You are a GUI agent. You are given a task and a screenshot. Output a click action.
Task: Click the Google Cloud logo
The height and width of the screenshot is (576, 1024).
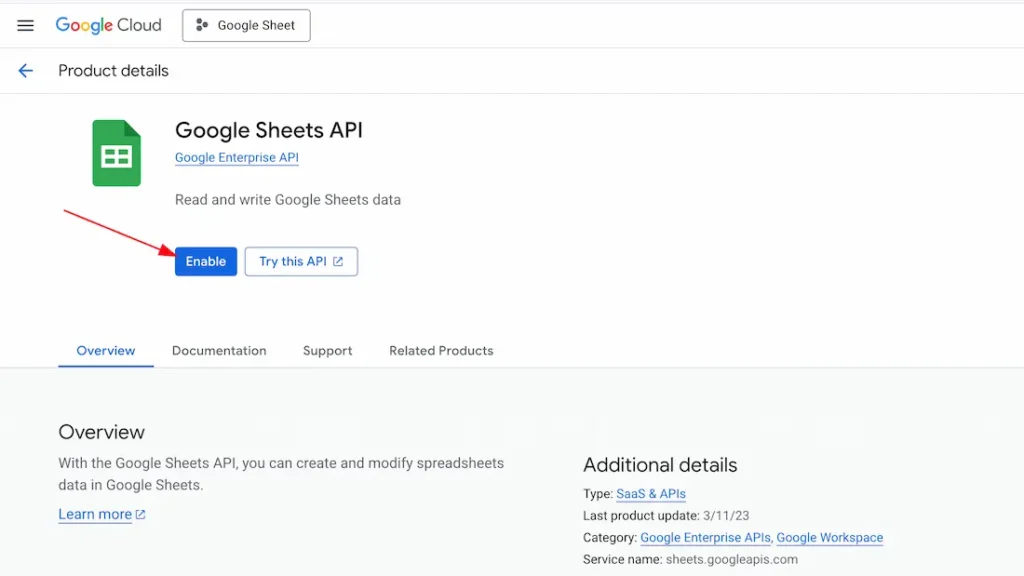[x=108, y=26]
